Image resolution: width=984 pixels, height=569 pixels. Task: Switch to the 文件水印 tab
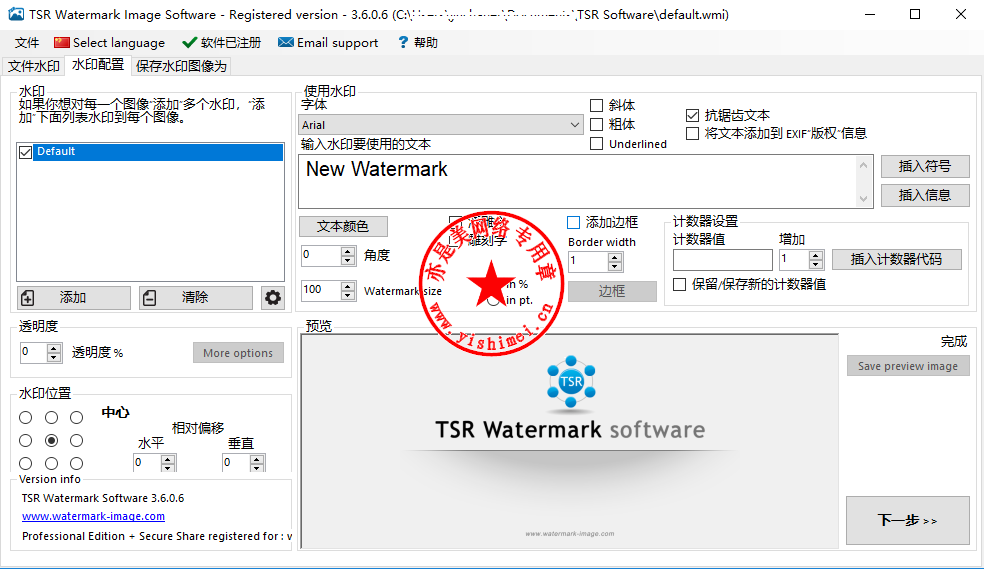34,66
